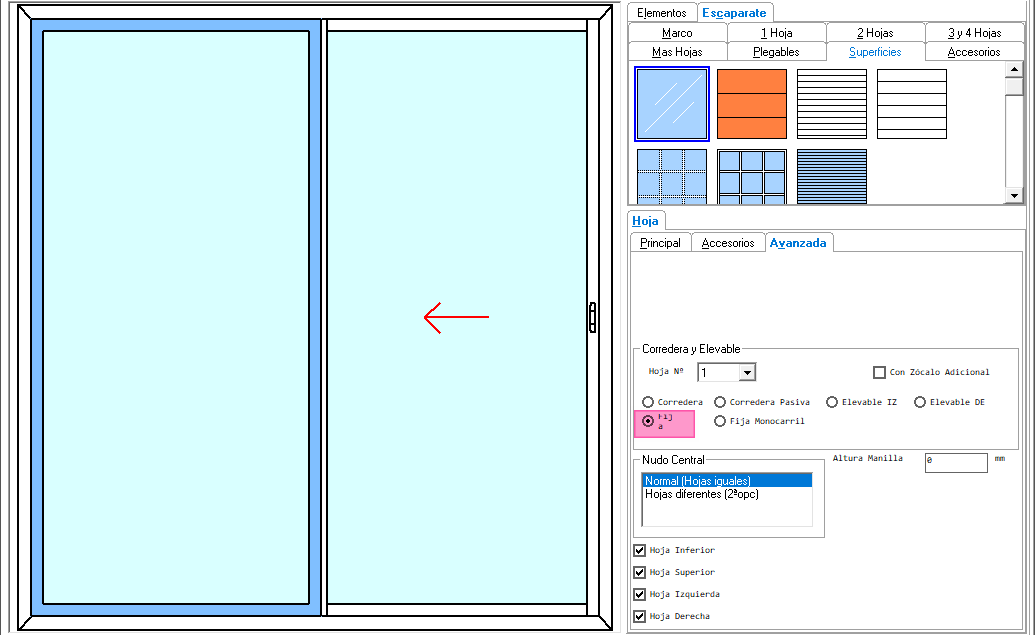Choose the Elevable IZ option
The width and height of the screenshot is (1035, 635).
(832, 402)
